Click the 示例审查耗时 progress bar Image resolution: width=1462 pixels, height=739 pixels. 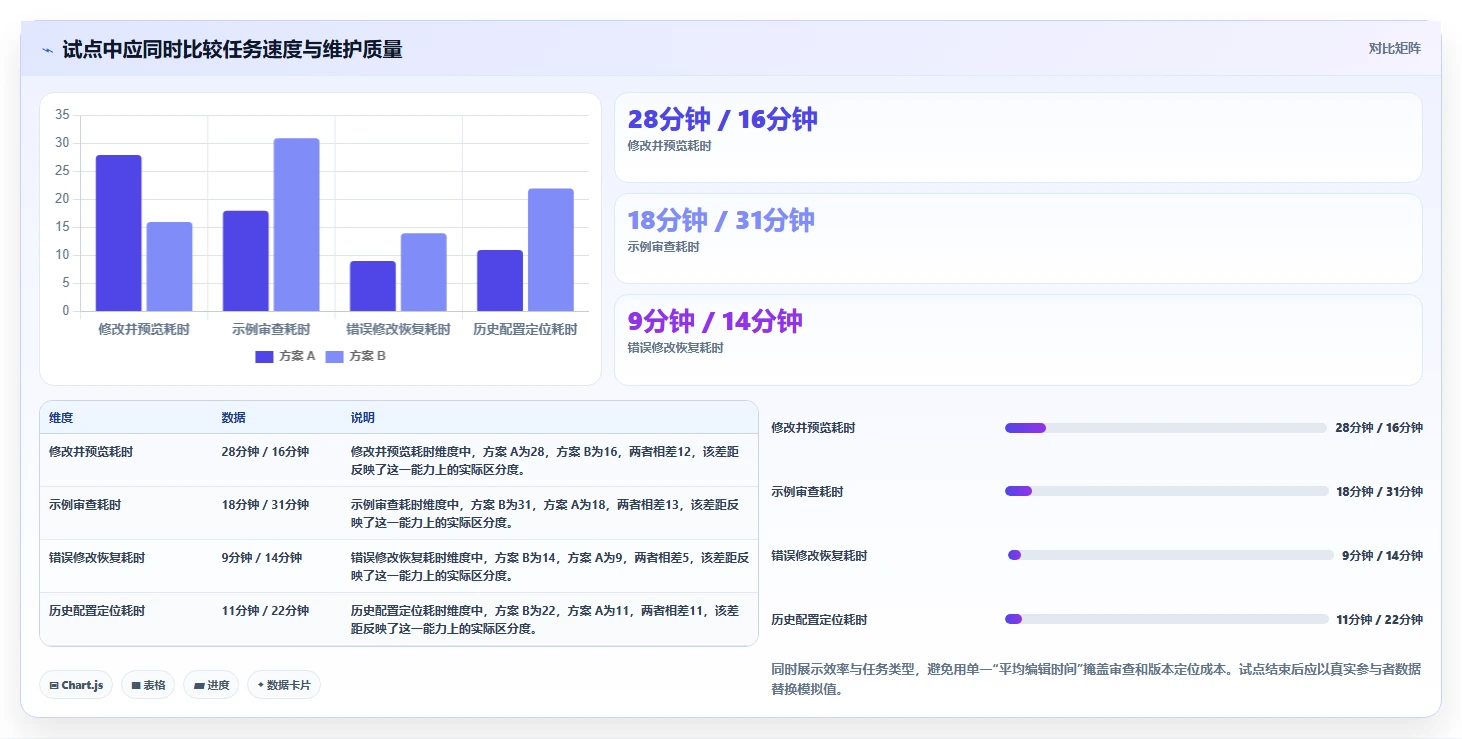coord(1167,491)
